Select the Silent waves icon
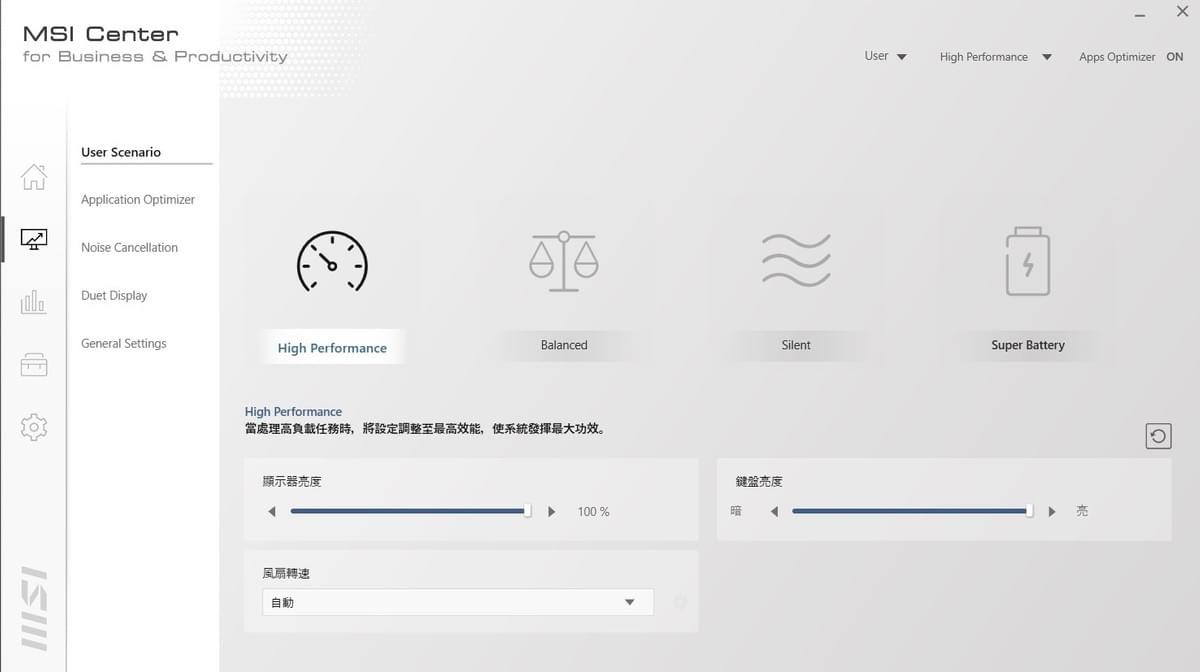 coord(796,260)
